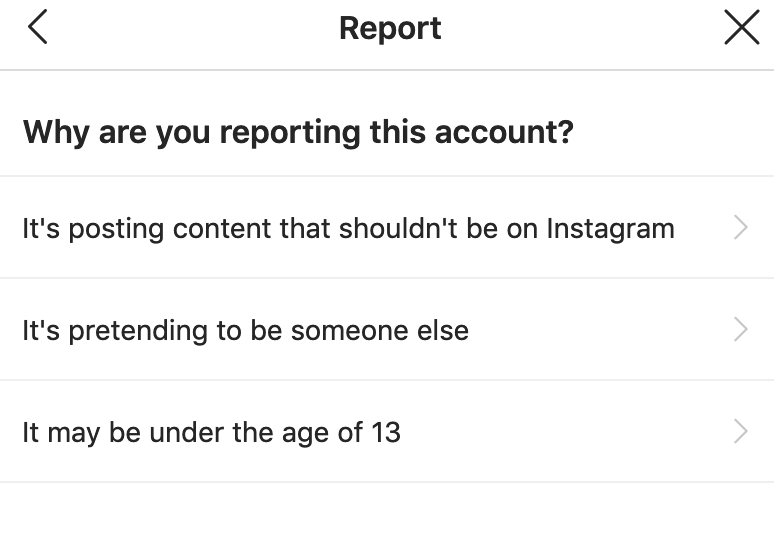Click chevron beside pretending to be someone else
774x540 pixels.
[741, 329]
